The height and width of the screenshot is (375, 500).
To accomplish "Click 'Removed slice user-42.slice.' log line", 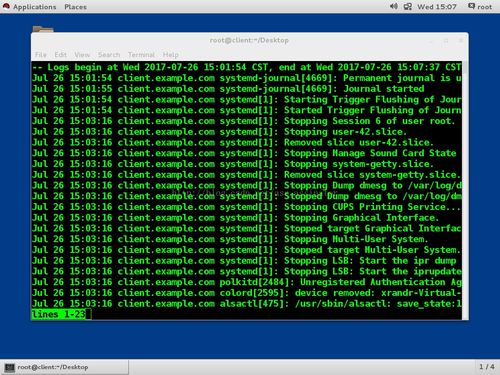I will (x=233, y=142).
